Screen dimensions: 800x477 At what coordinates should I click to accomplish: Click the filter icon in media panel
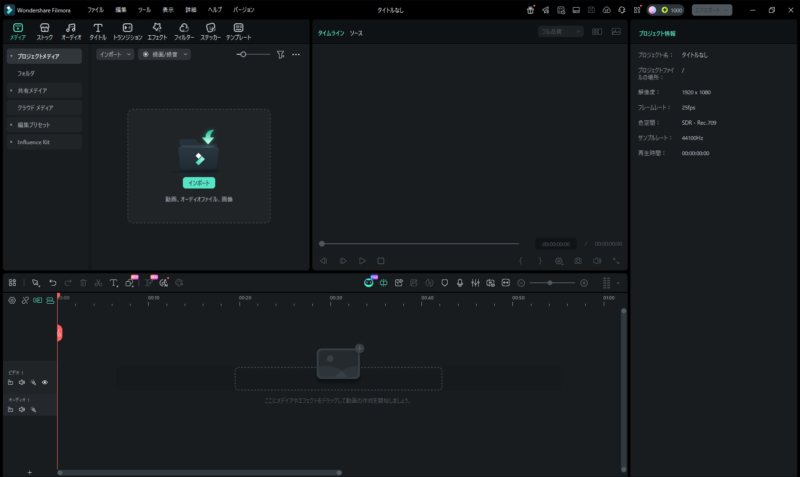tap(281, 54)
